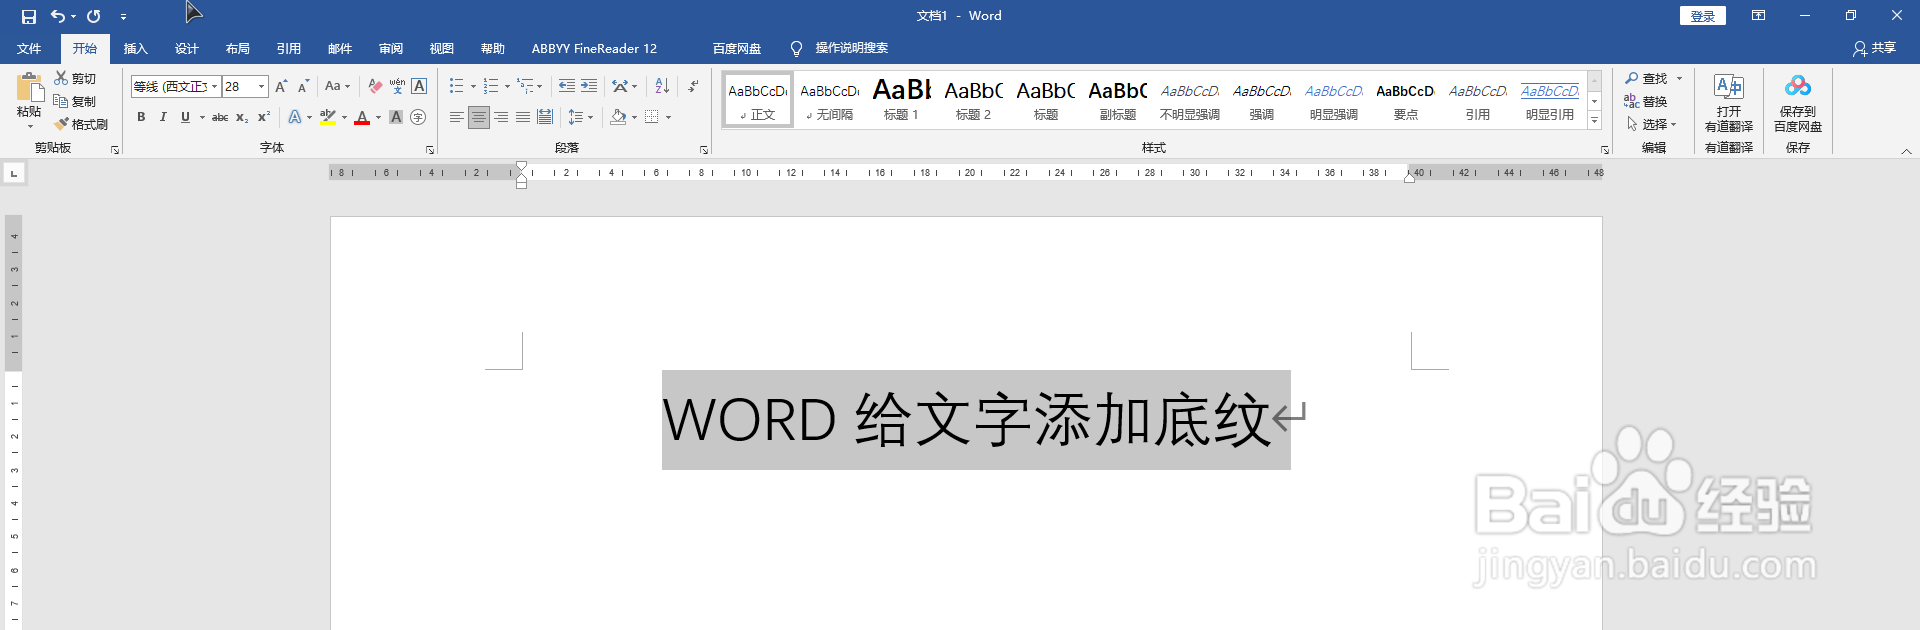Toggle subscript x₂ formatting
This screenshot has width=1920, height=630.
(242, 117)
